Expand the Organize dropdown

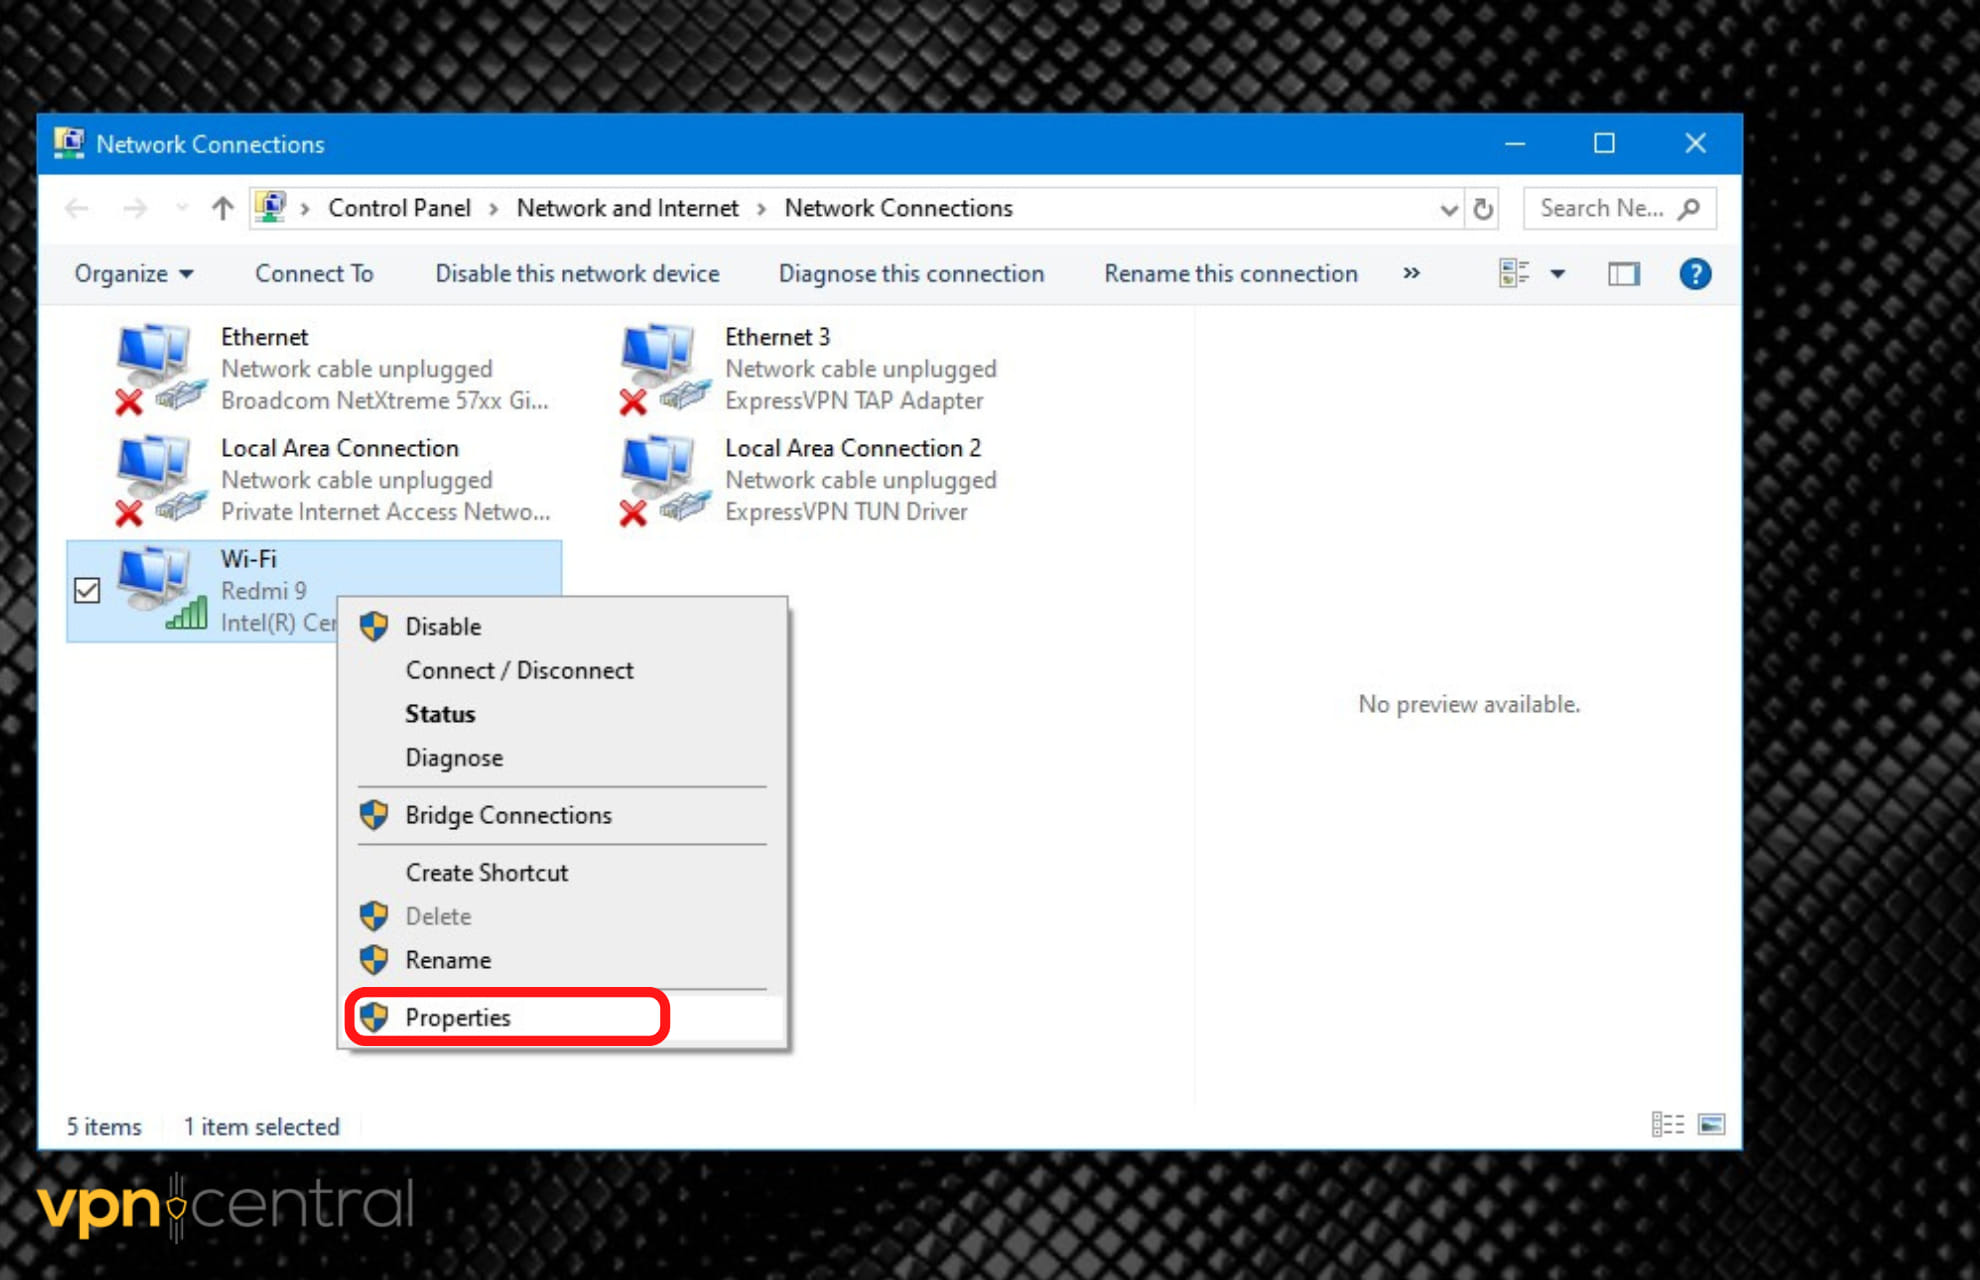point(133,273)
